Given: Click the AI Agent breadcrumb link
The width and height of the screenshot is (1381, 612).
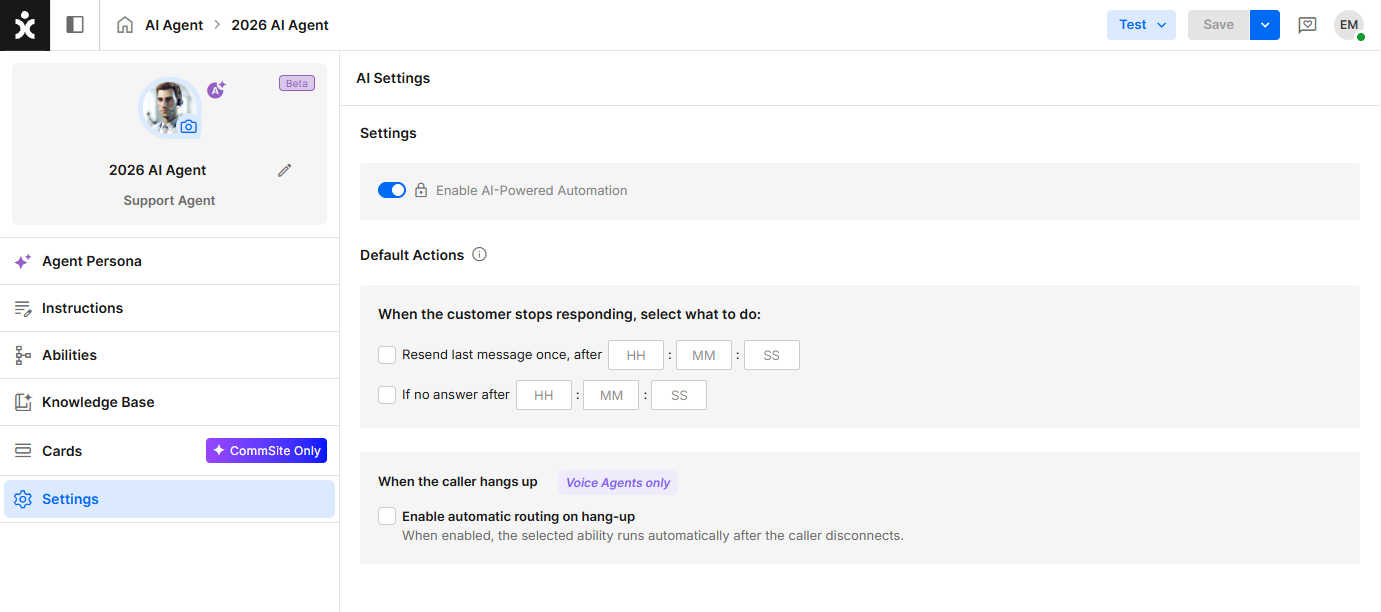Looking at the screenshot, I should (174, 25).
